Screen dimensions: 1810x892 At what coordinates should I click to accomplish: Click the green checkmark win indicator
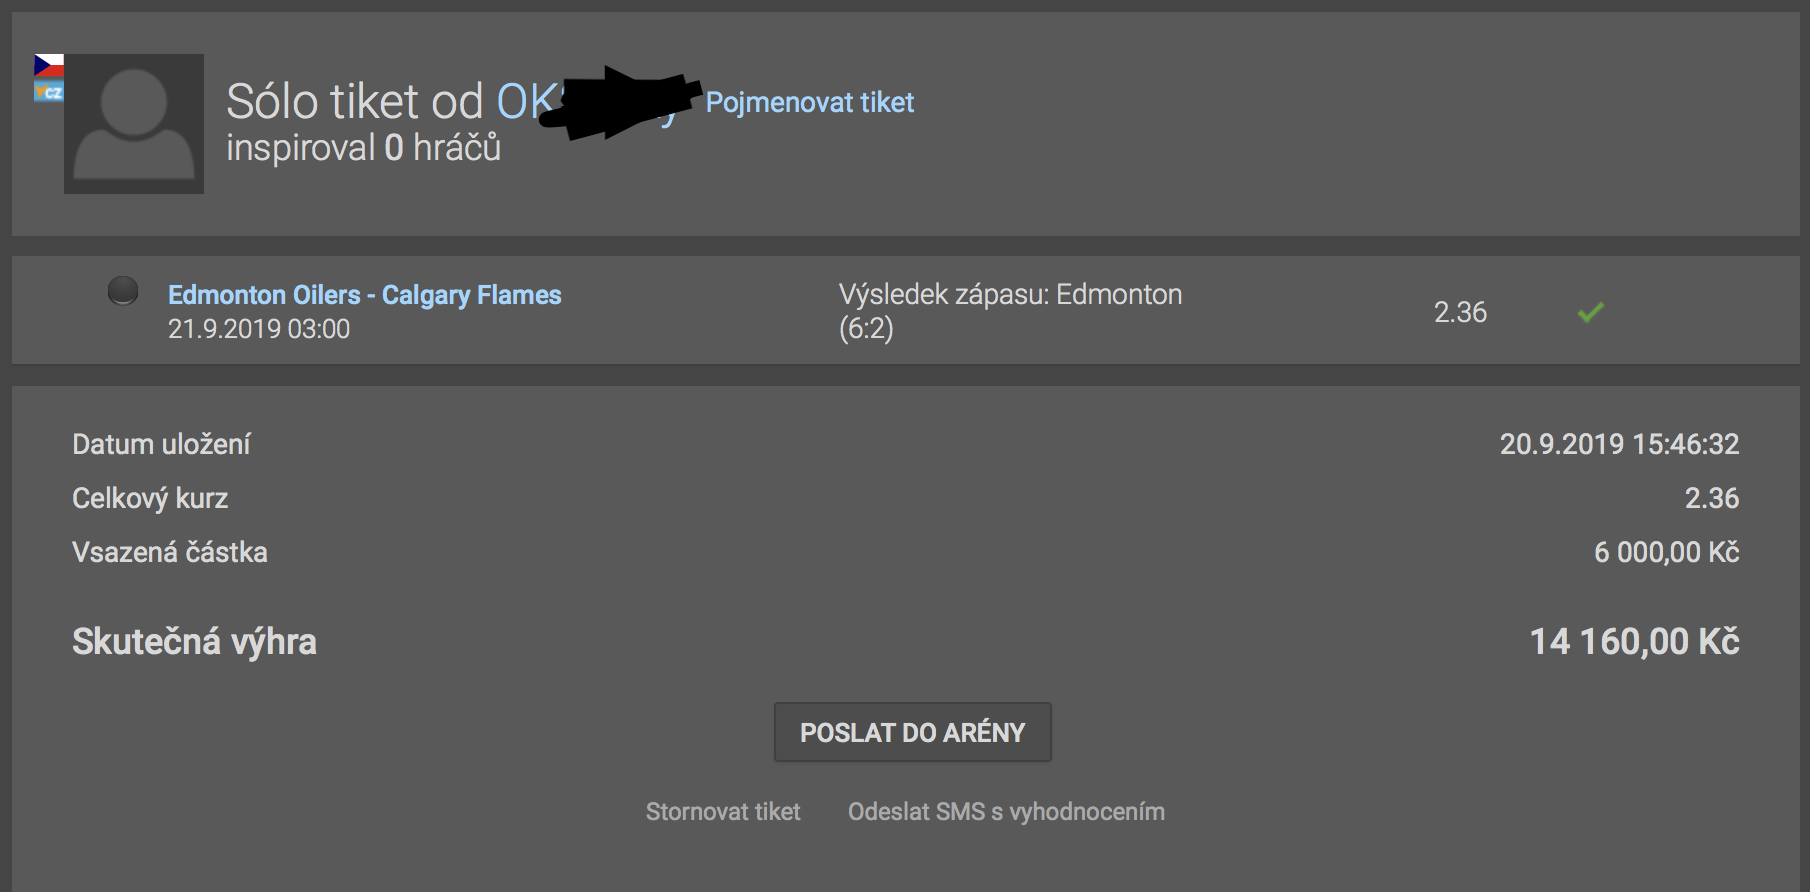coord(1590,312)
